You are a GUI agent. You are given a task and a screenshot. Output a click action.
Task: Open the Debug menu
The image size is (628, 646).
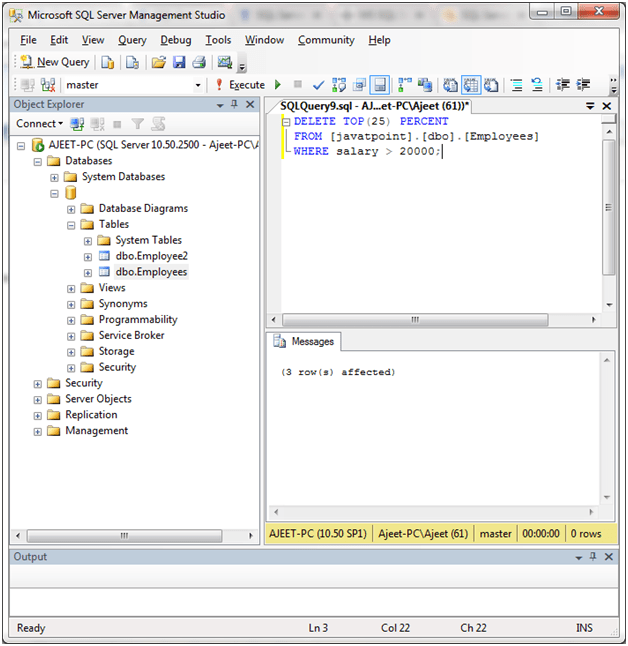pos(176,40)
